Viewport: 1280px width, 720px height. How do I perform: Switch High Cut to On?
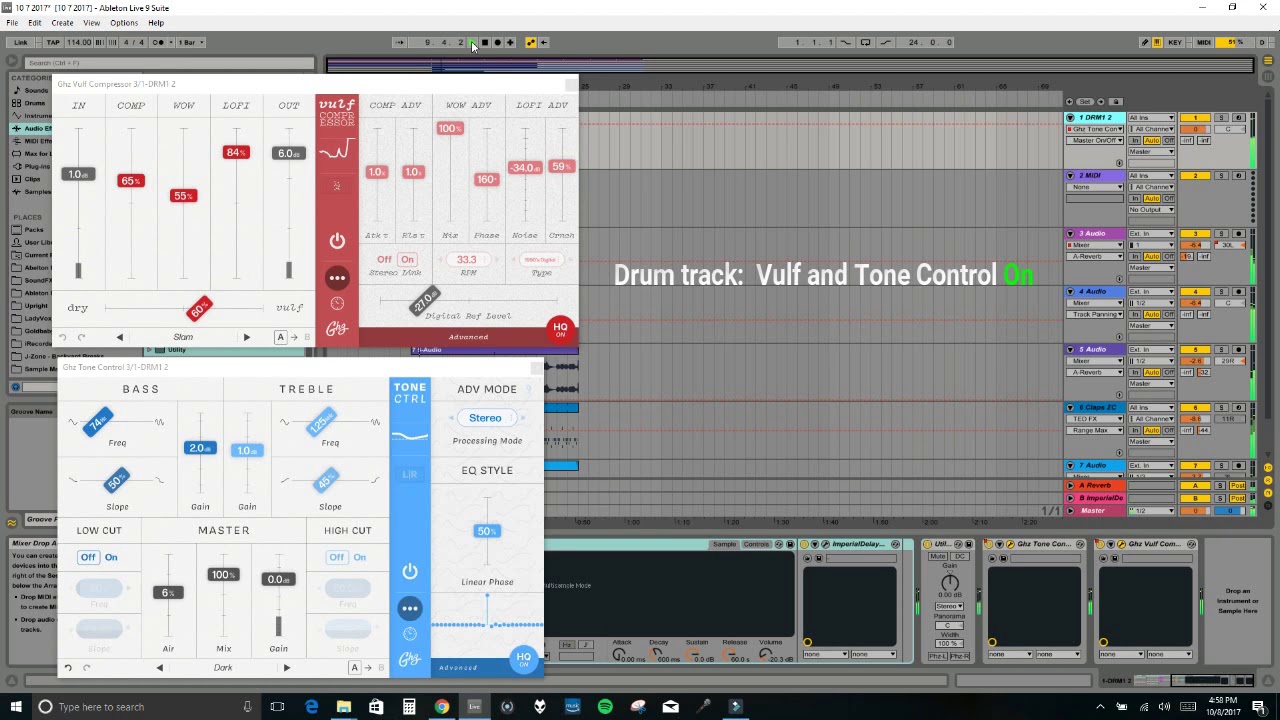pyautogui.click(x=359, y=557)
